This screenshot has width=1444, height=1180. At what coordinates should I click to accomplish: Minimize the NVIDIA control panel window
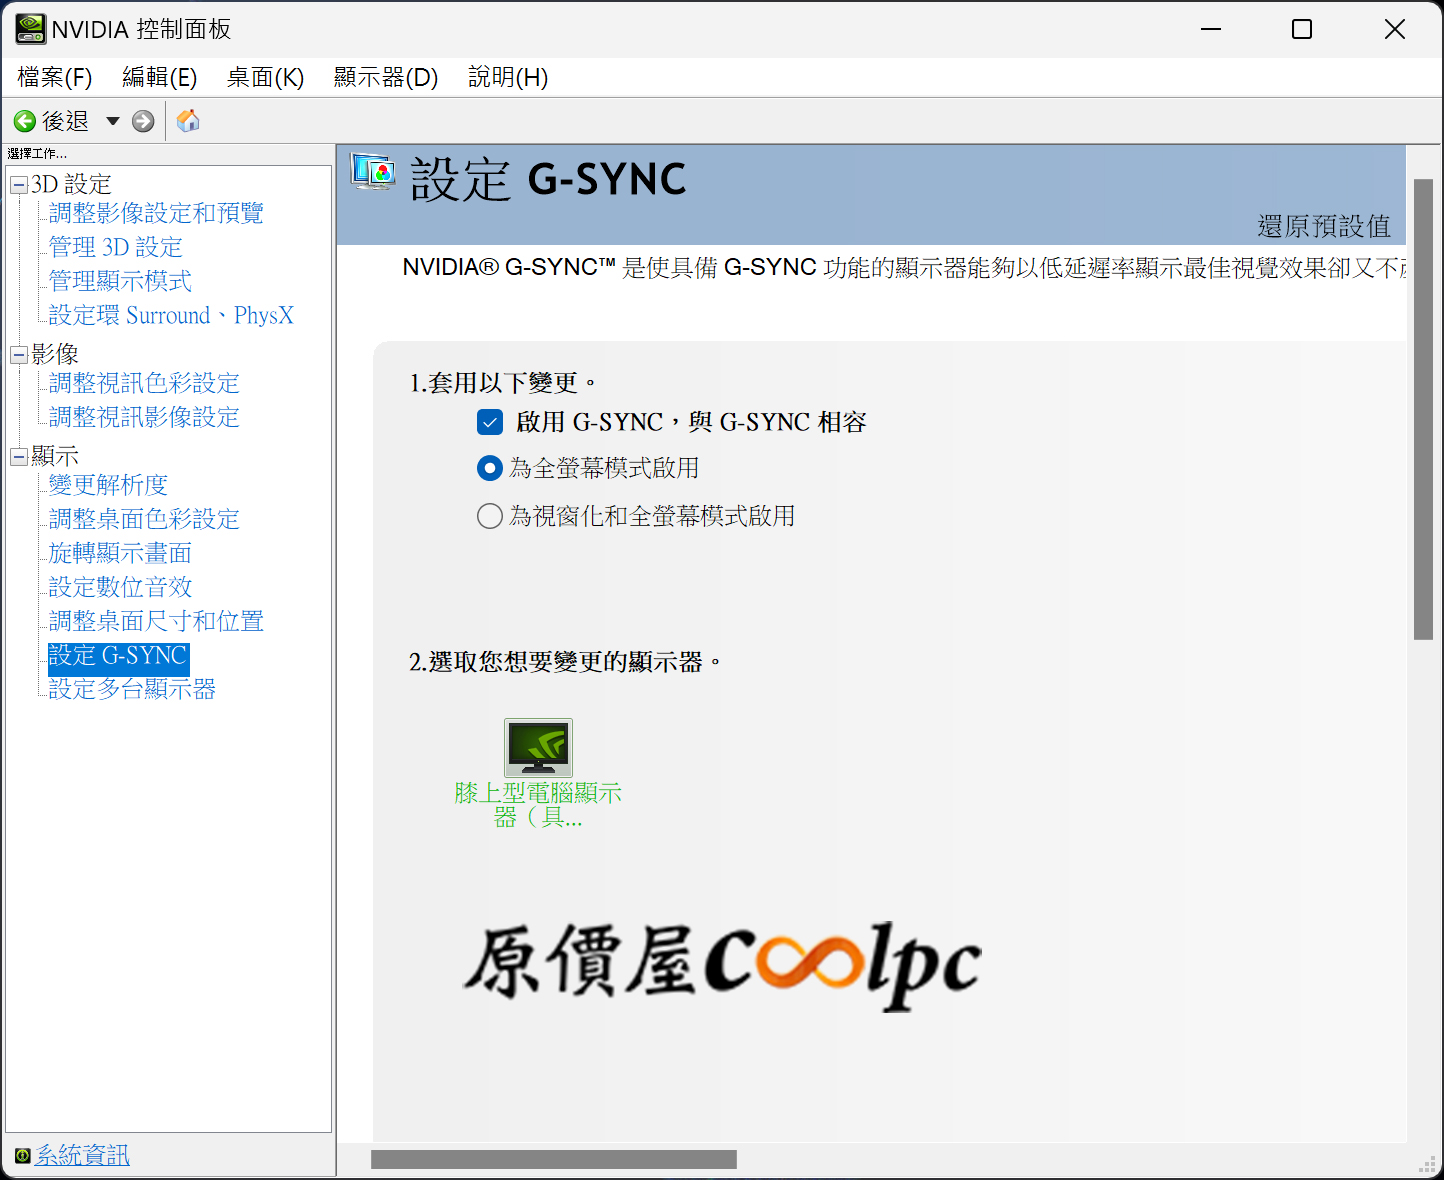pyautogui.click(x=1211, y=29)
